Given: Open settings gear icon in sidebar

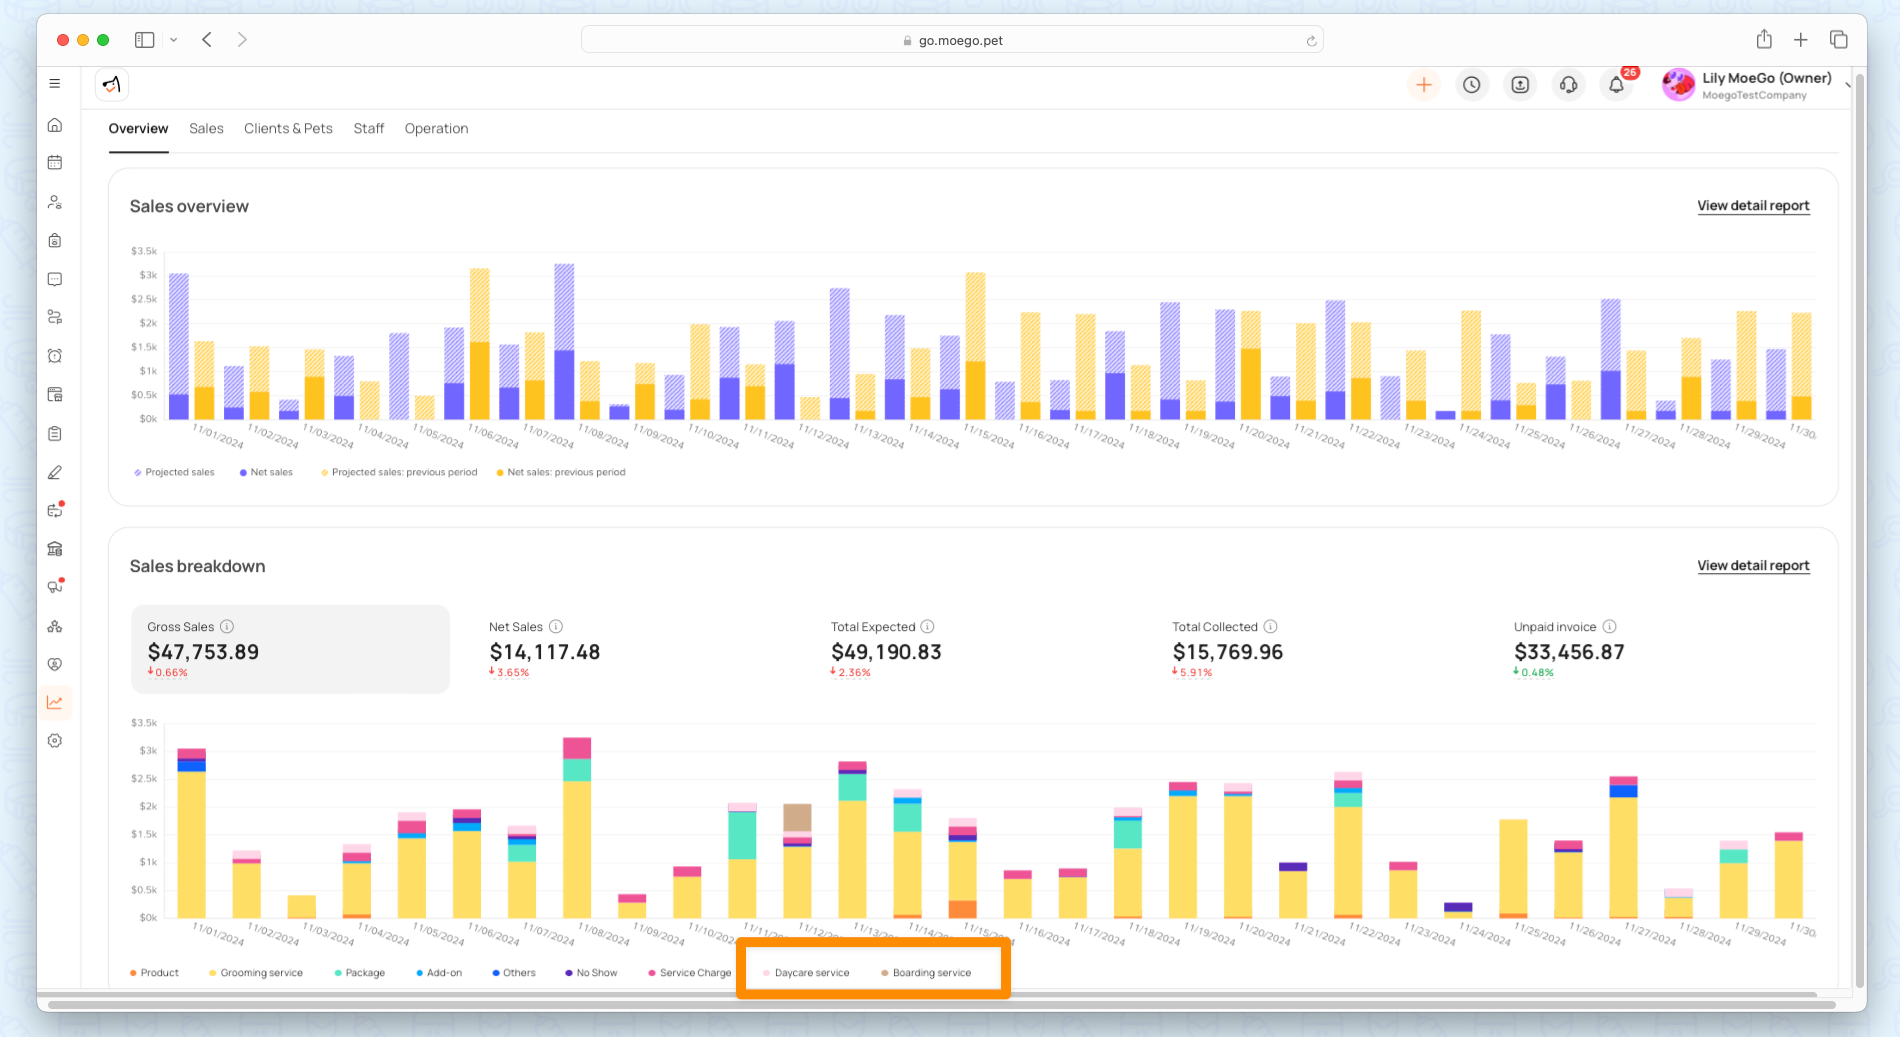Looking at the screenshot, I should [x=55, y=741].
